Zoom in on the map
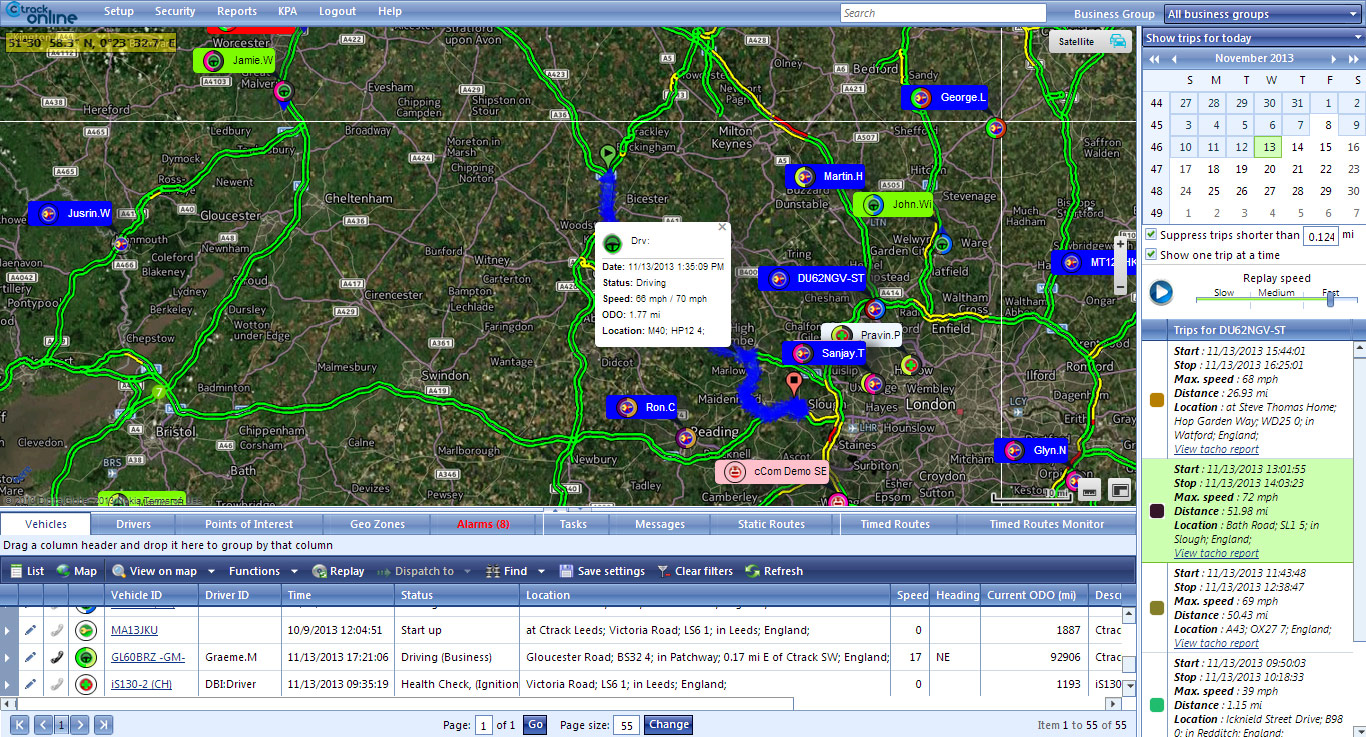This screenshot has height=737, width=1366. coord(1120,244)
